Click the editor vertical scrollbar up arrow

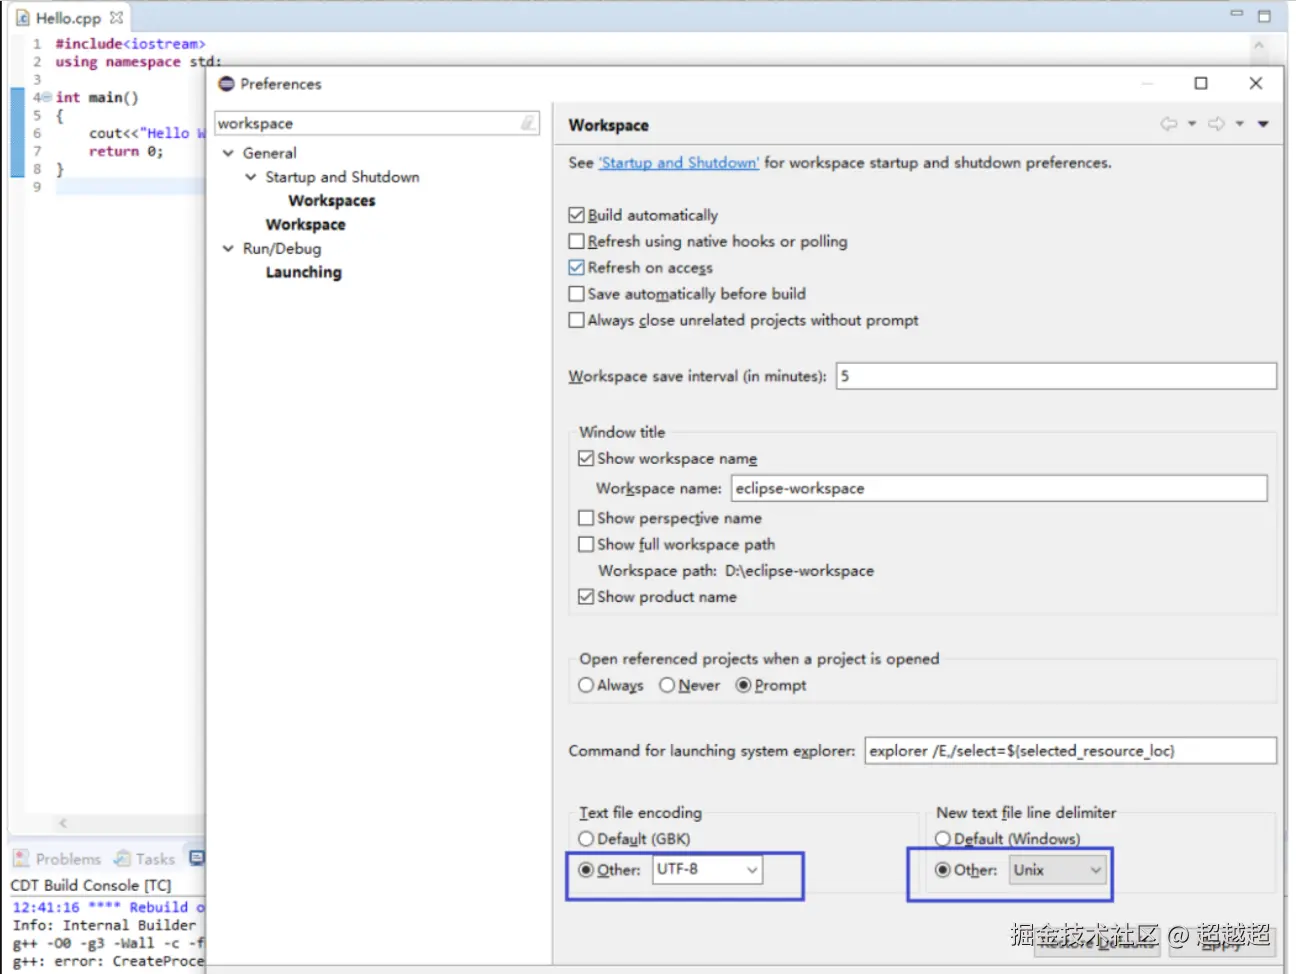[1258, 45]
